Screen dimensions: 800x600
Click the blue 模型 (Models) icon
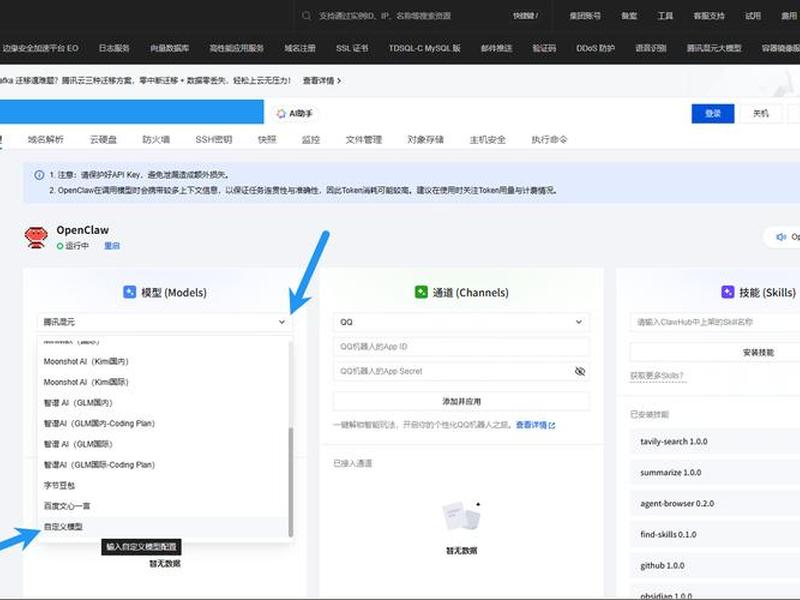click(x=130, y=292)
